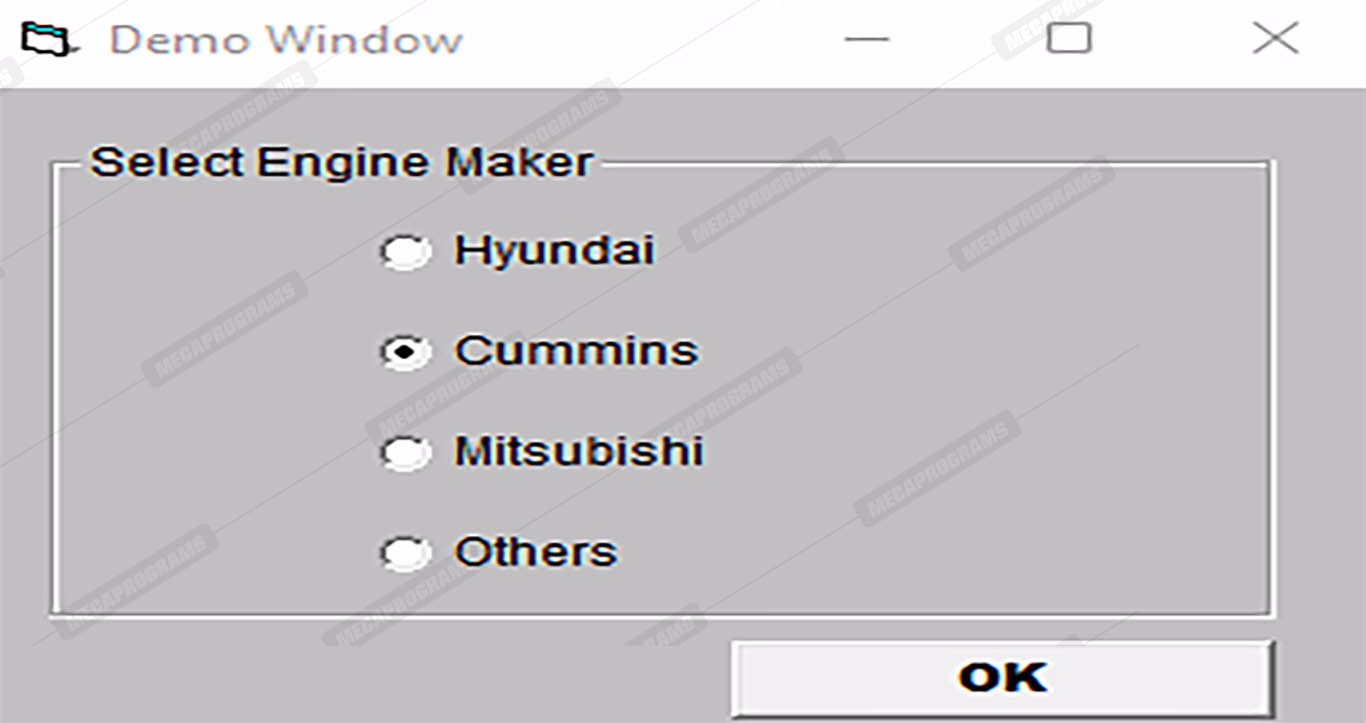1366x723 pixels.
Task: Click the Others text label
Action: tap(536, 552)
